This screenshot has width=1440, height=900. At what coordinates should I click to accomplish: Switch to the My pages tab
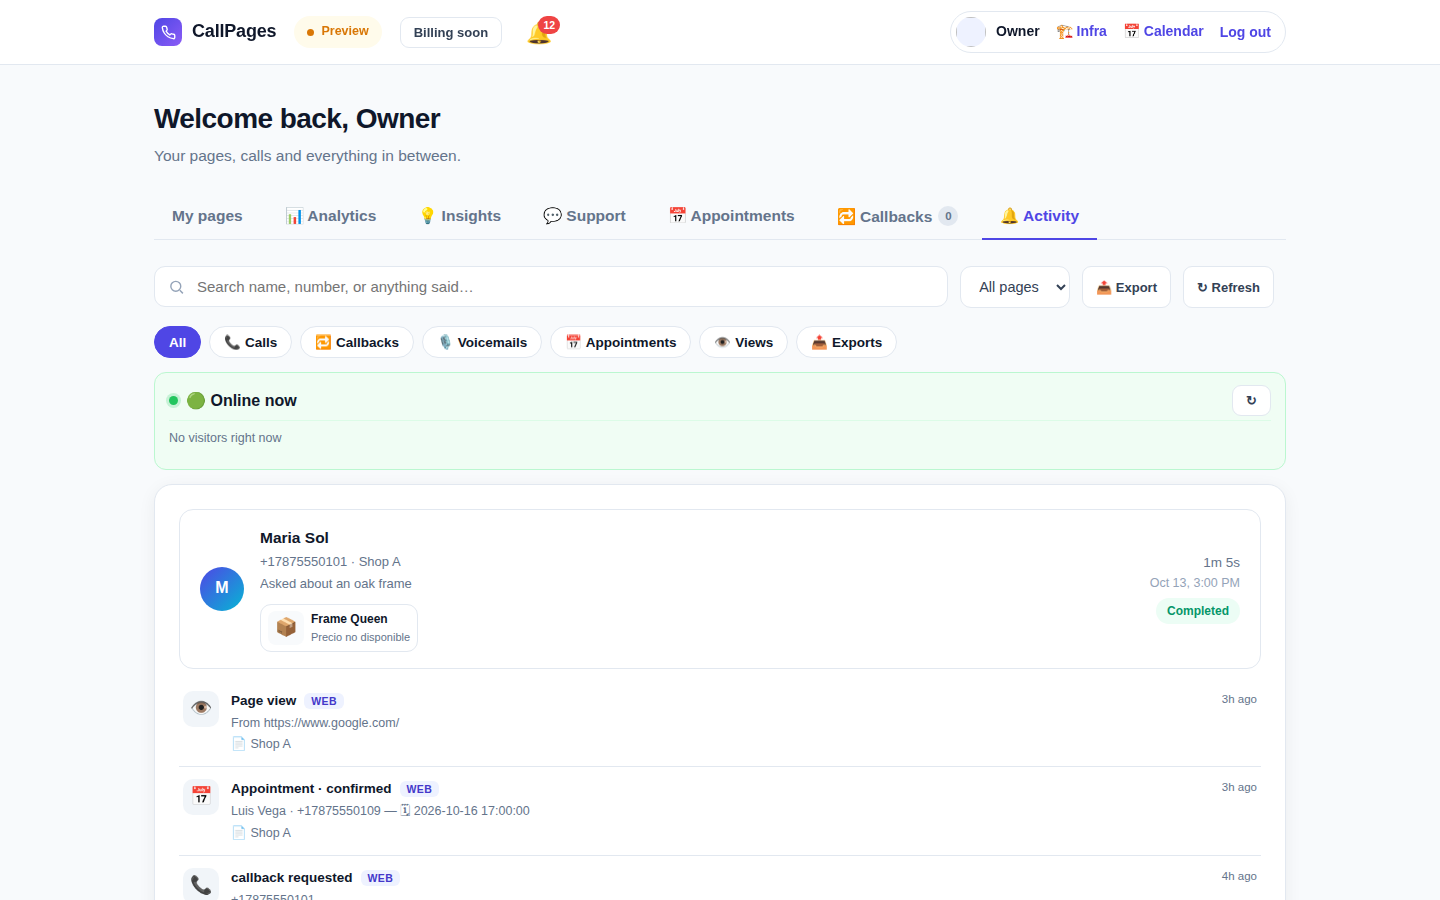(x=207, y=216)
